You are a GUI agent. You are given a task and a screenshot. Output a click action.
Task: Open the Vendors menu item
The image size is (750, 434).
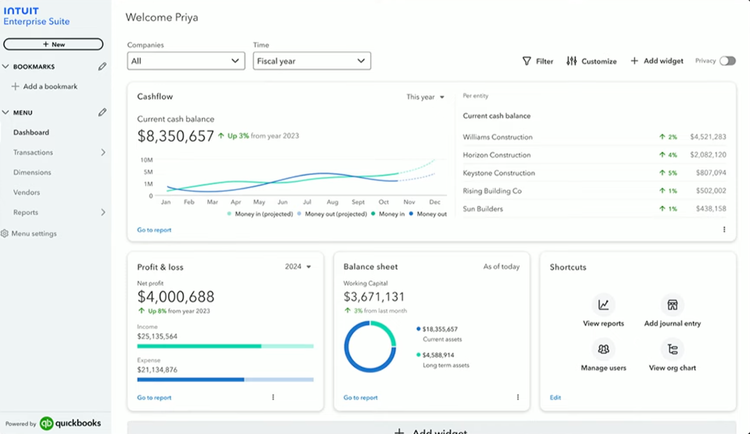[27, 192]
